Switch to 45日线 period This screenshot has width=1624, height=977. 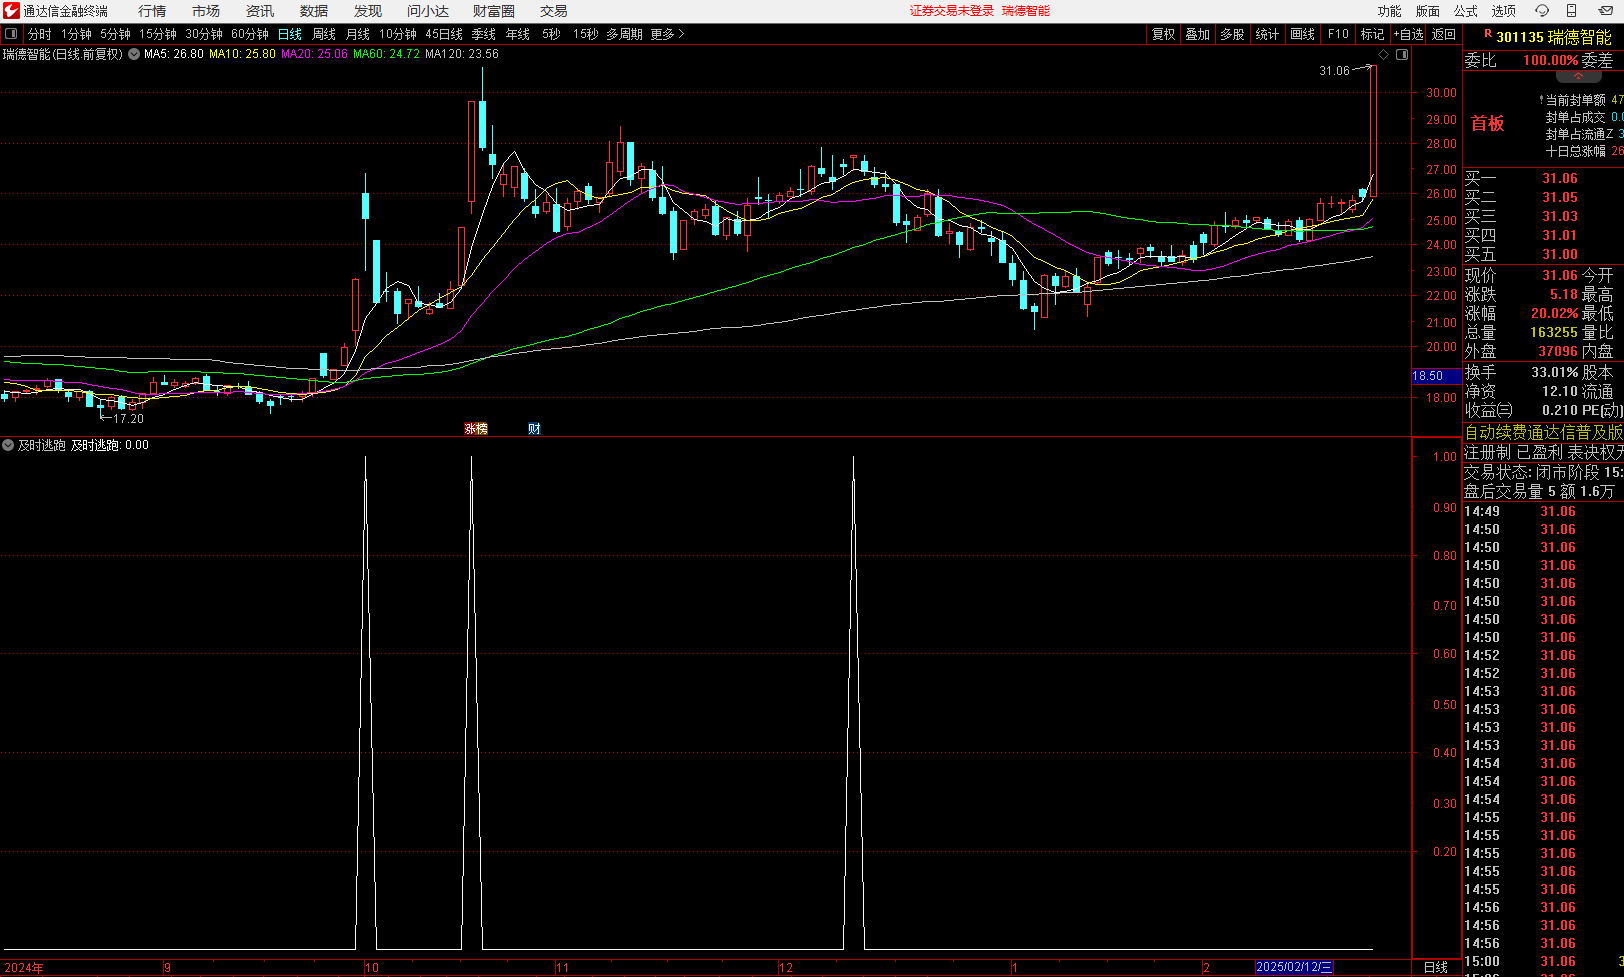click(x=444, y=34)
